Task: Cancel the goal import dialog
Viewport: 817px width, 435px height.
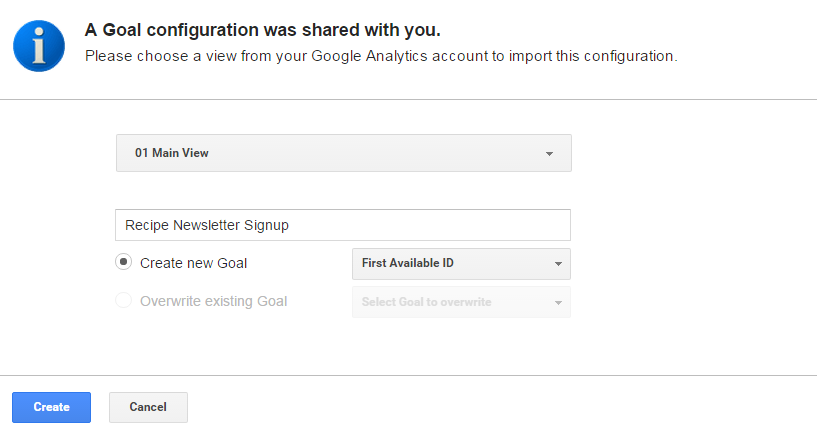Action: tap(148, 407)
